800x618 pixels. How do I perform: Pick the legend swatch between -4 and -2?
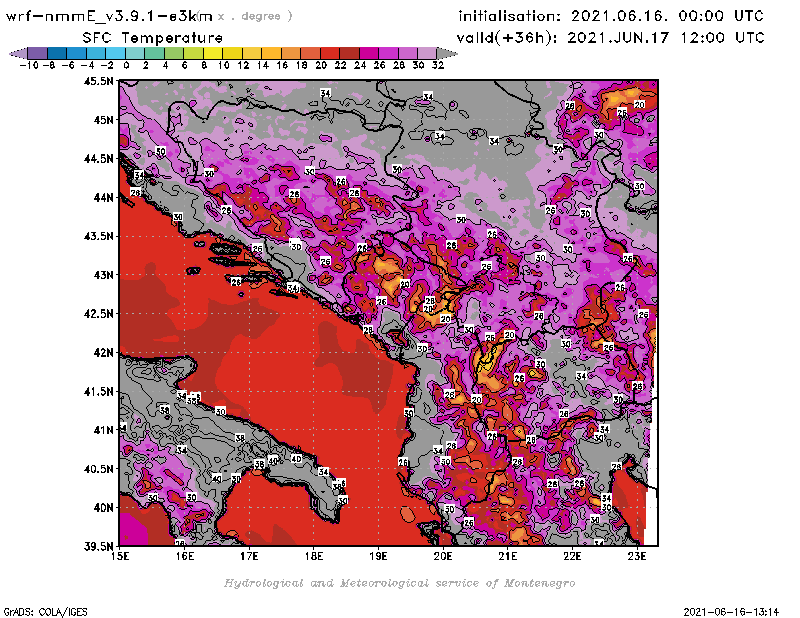pos(96,53)
